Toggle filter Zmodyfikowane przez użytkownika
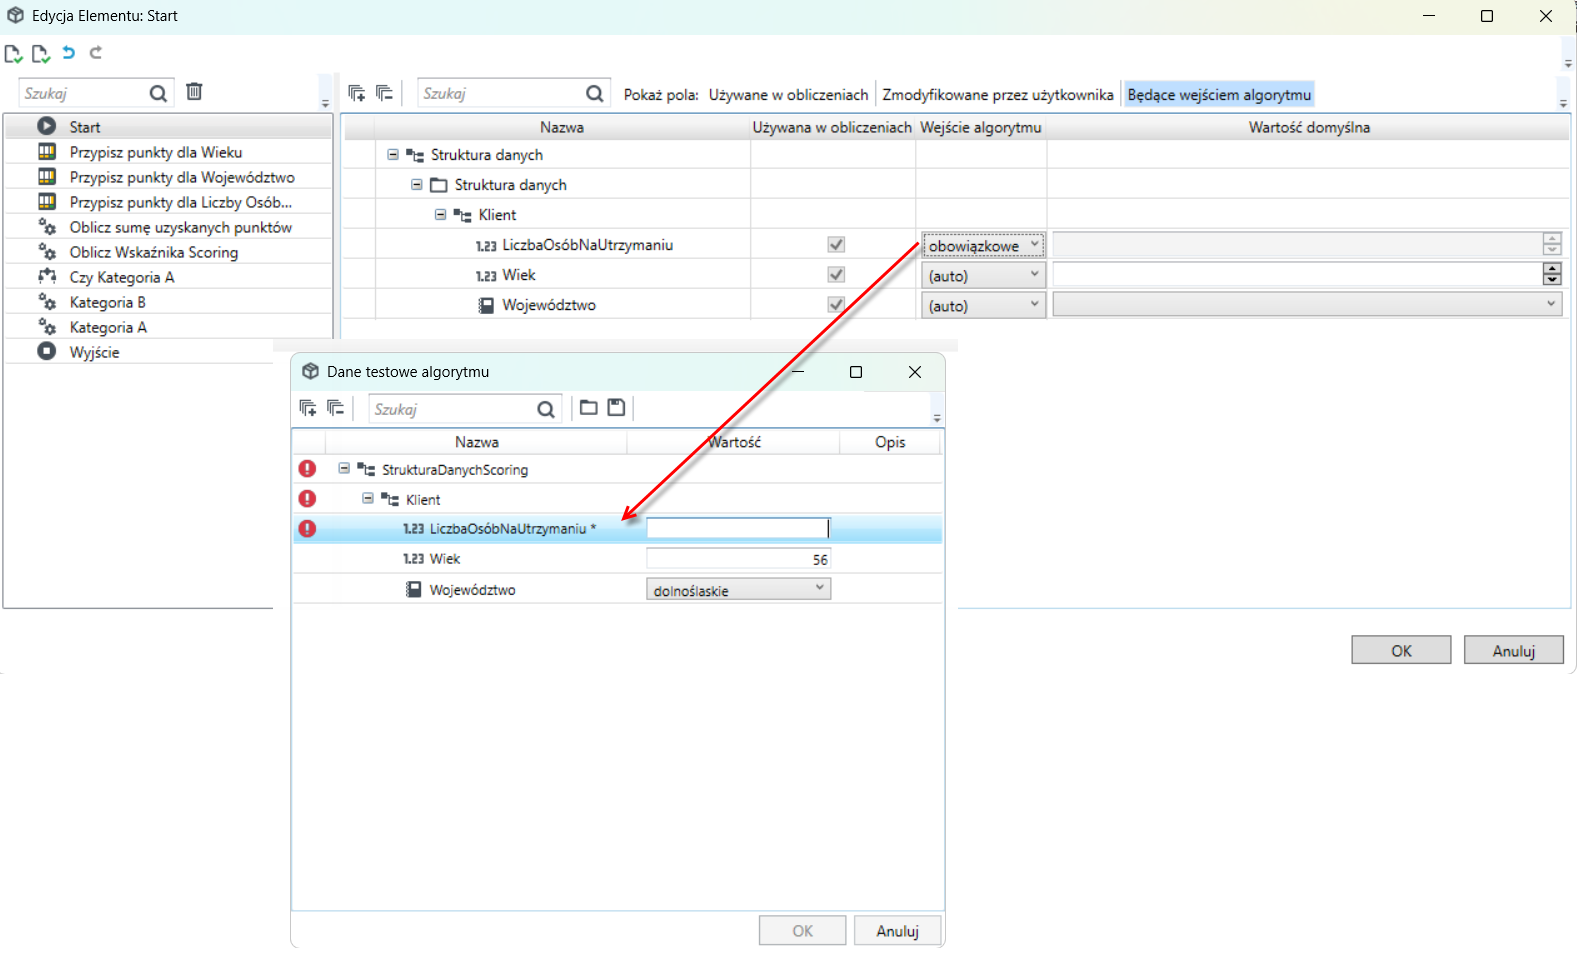Image resolution: width=1577 pixels, height=954 pixels. click(x=997, y=95)
